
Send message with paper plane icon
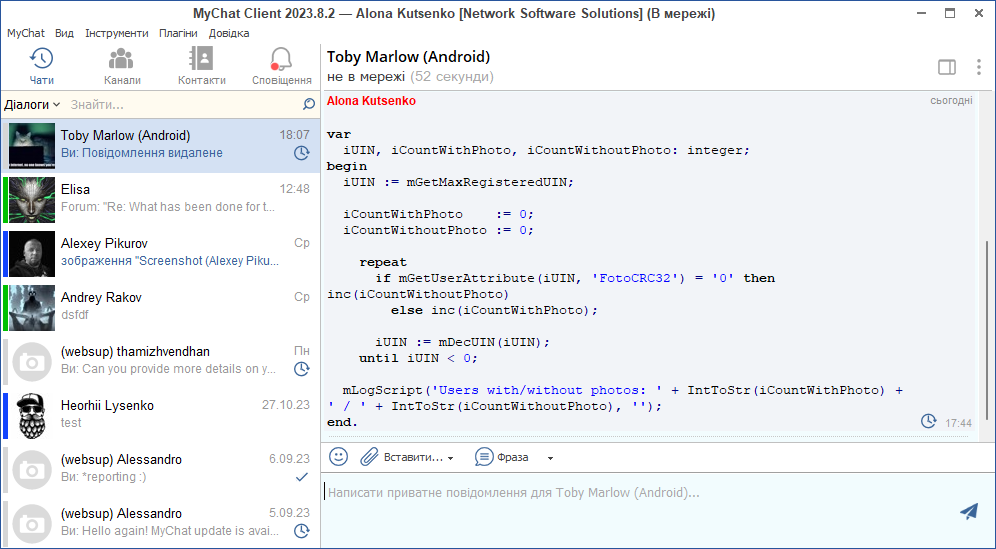pyautogui.click(x=968, y=511)
